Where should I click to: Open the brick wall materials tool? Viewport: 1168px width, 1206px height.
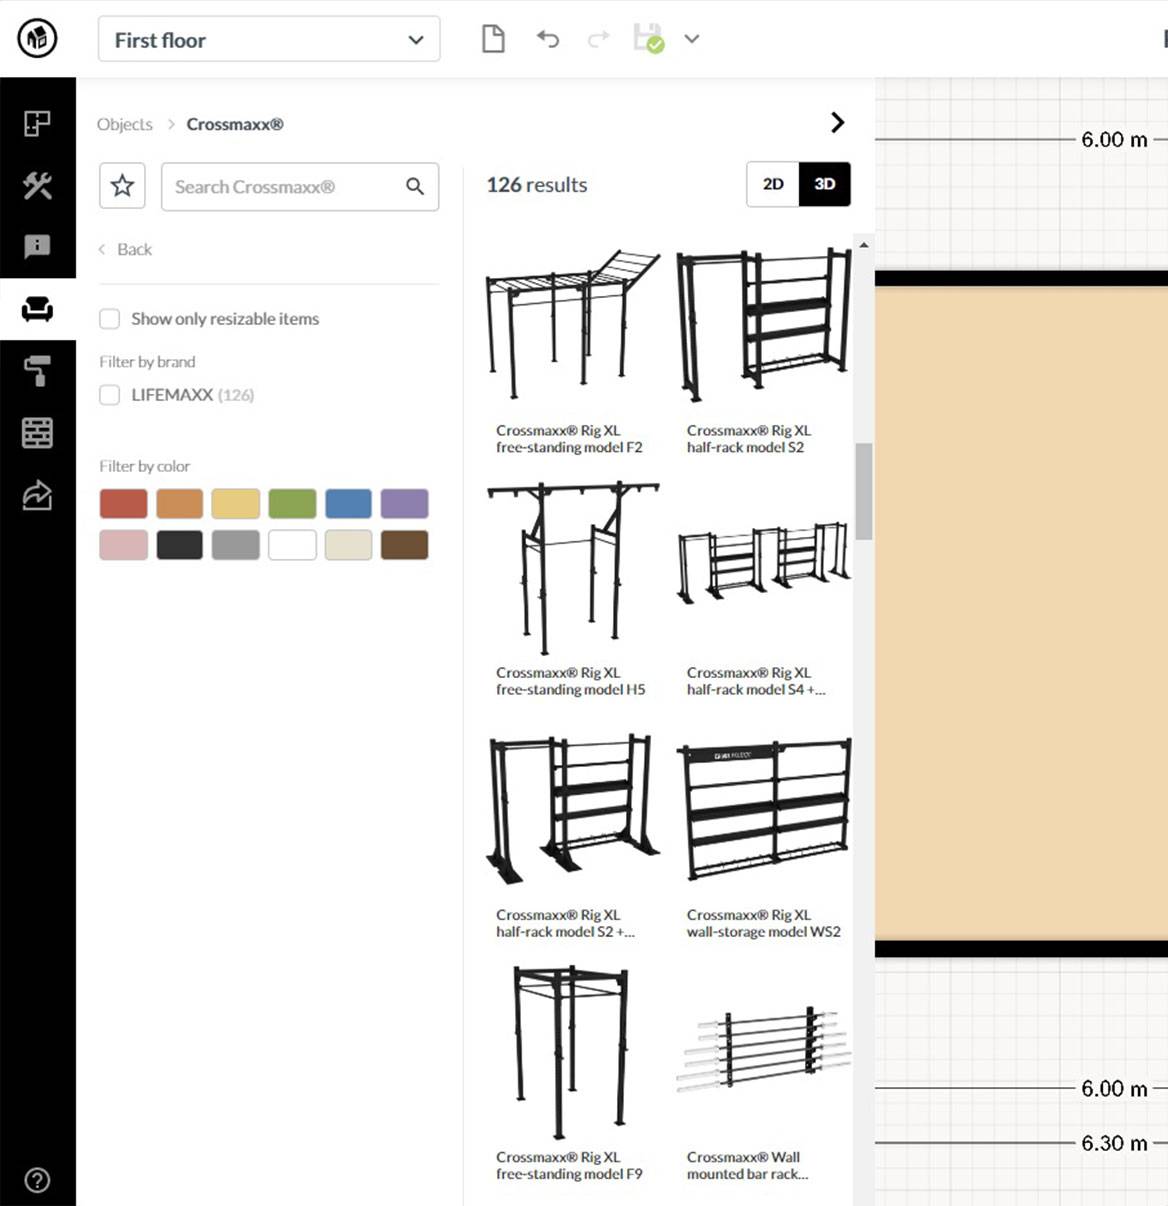pyautogui.click(x=37, y=433)
